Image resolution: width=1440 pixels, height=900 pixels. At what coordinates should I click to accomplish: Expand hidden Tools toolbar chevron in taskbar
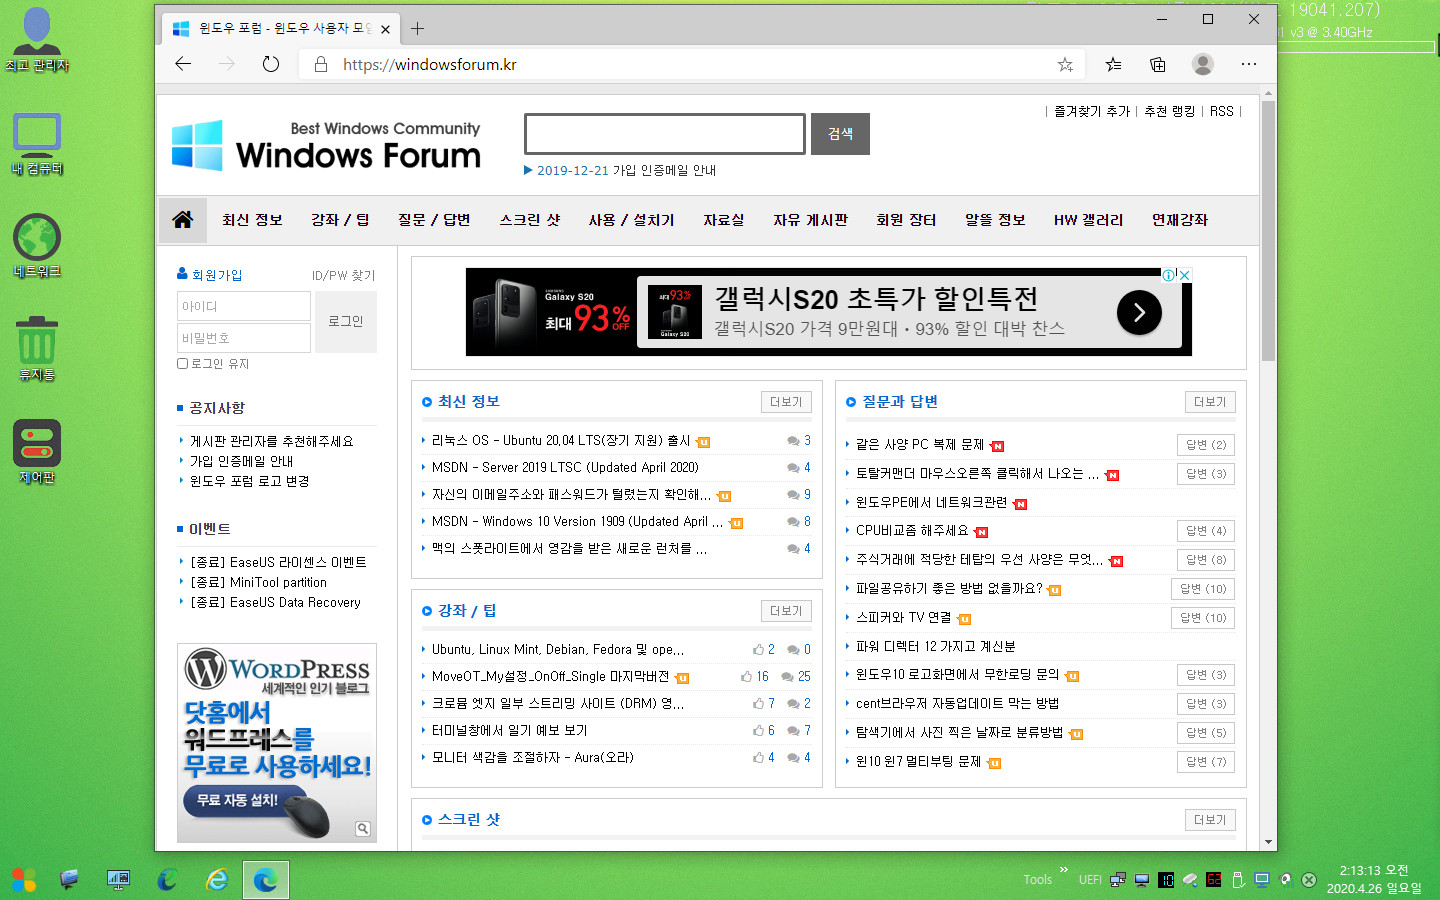[x=1063, y=869]
